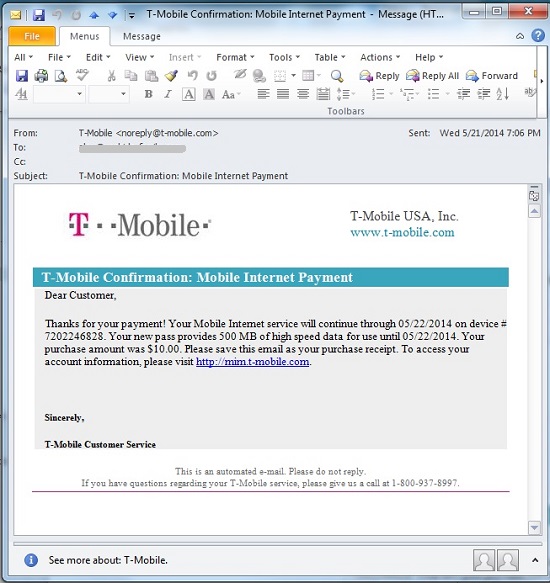Open the Tools menu dropdown
Image resolution: width=550 pixels, height=583 pixels.
[284, 57]
